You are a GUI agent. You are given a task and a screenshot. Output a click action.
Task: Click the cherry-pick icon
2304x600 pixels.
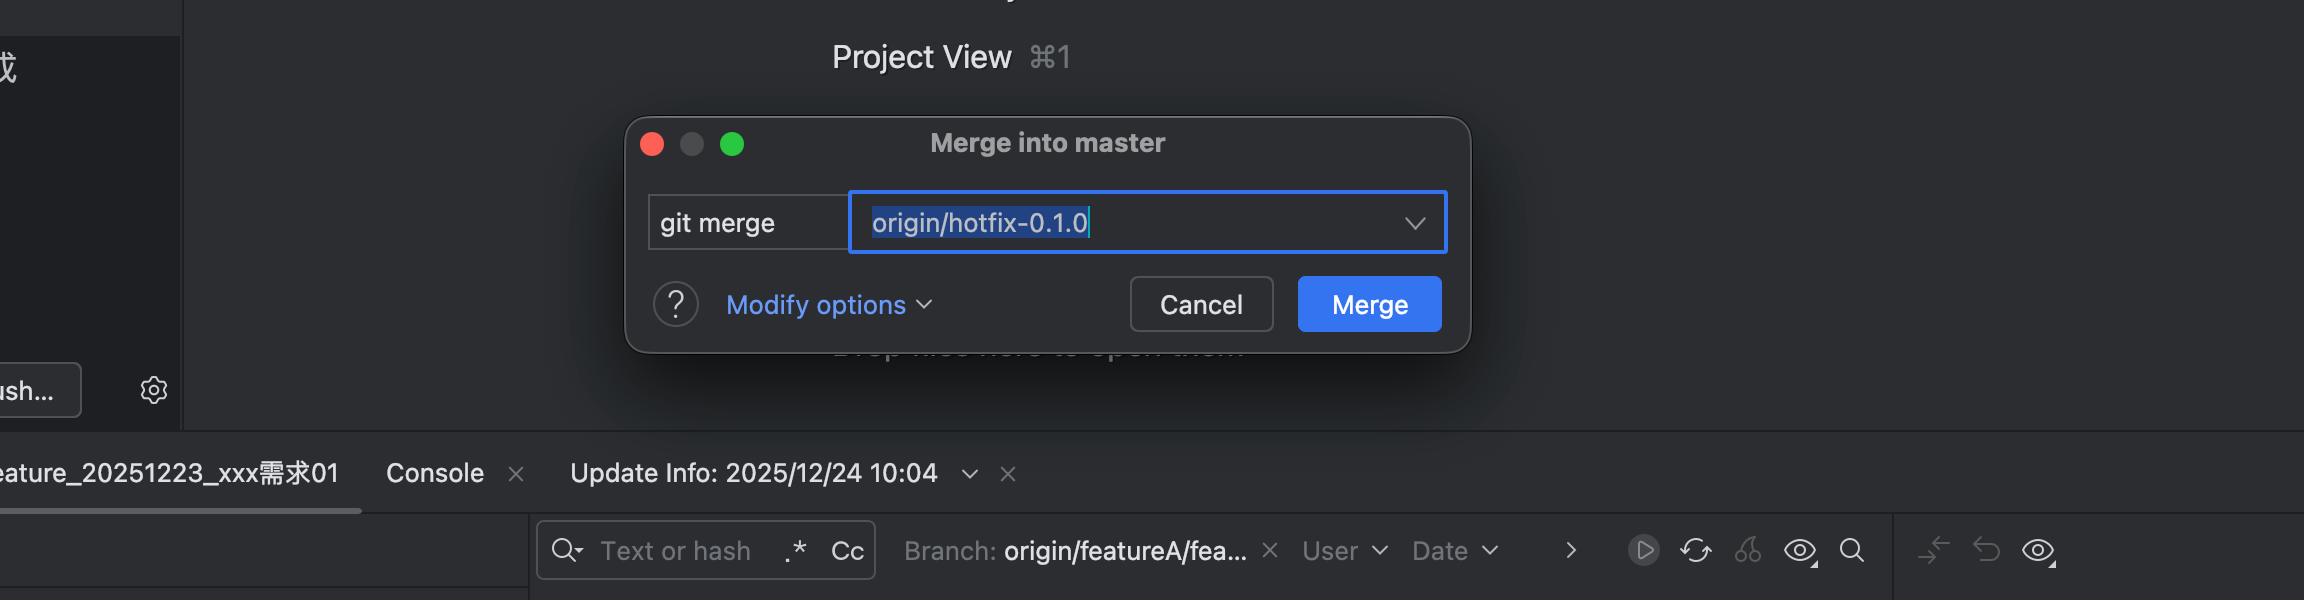tap(1747, 550)
